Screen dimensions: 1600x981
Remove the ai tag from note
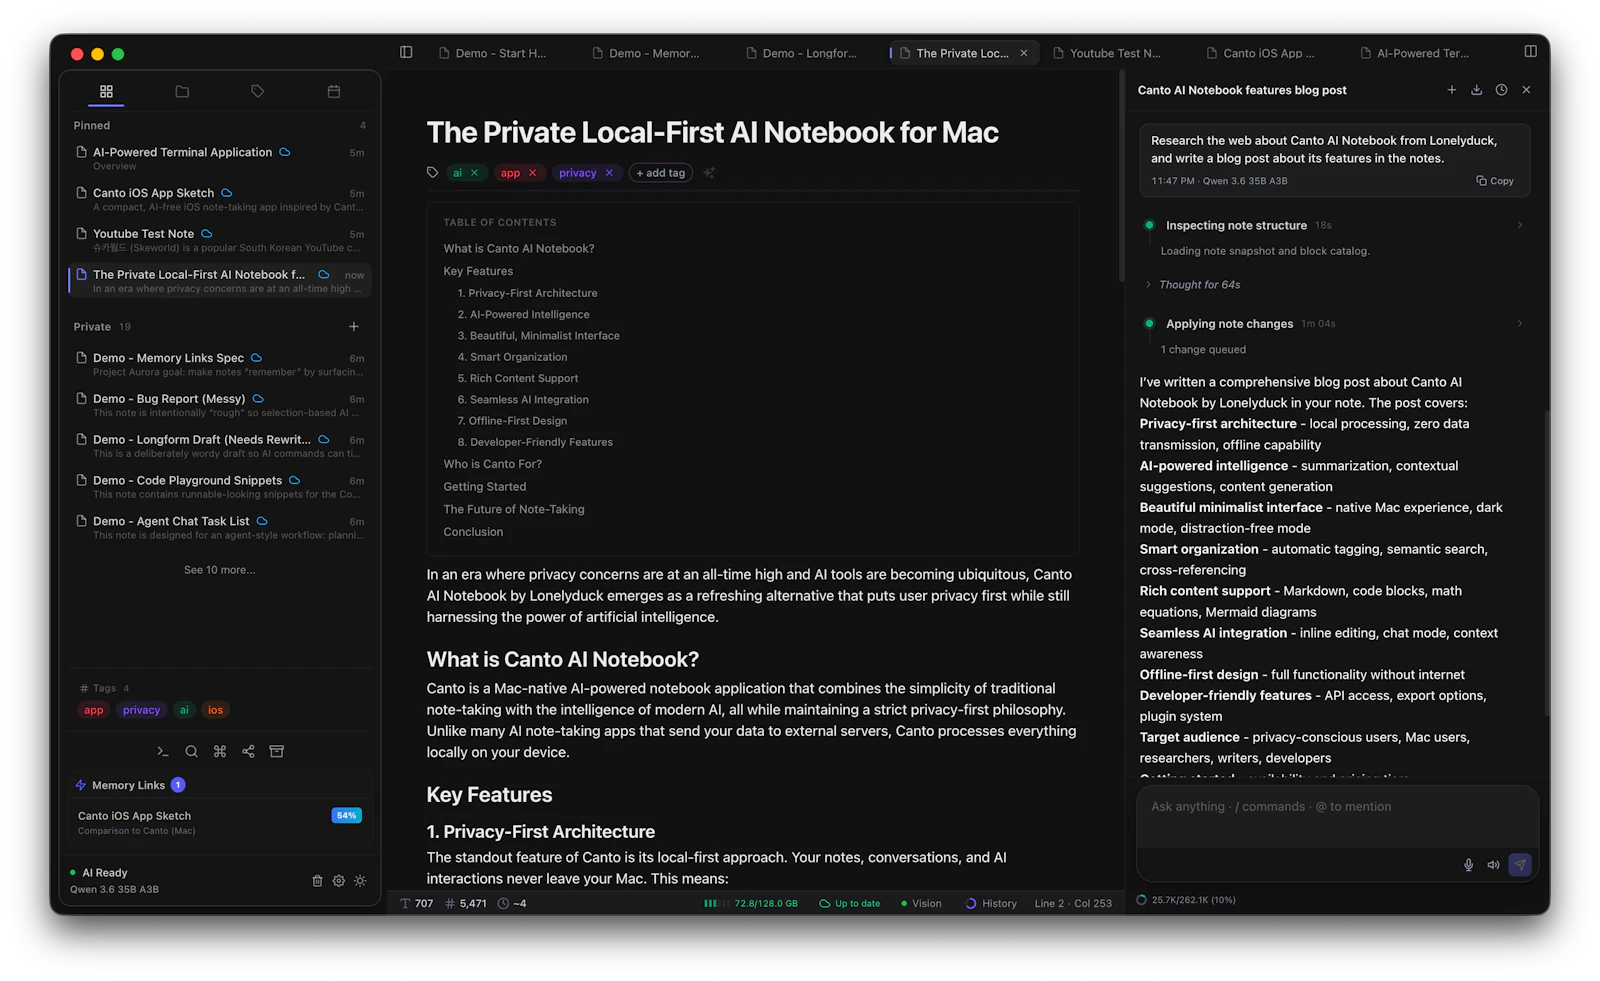(475, 173)
